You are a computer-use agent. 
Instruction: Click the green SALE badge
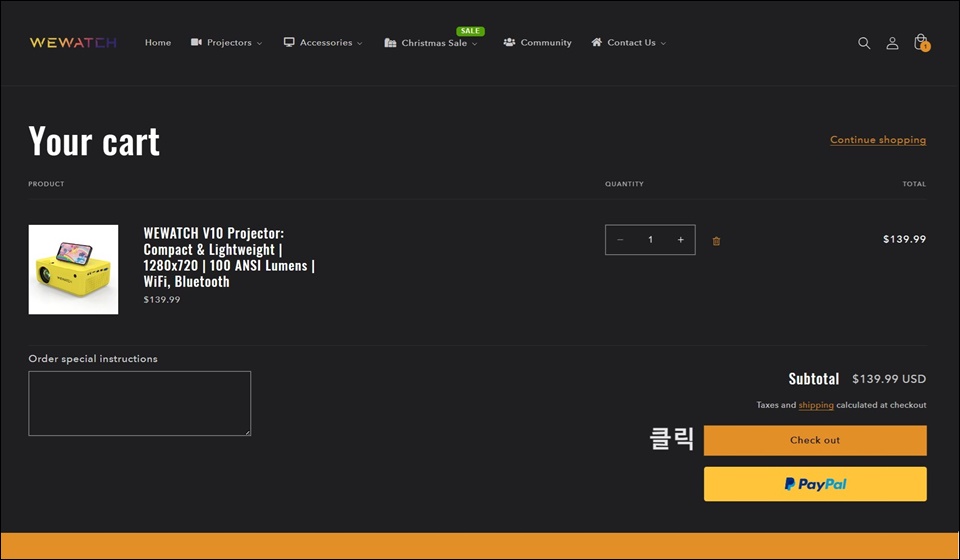[470, 31]
